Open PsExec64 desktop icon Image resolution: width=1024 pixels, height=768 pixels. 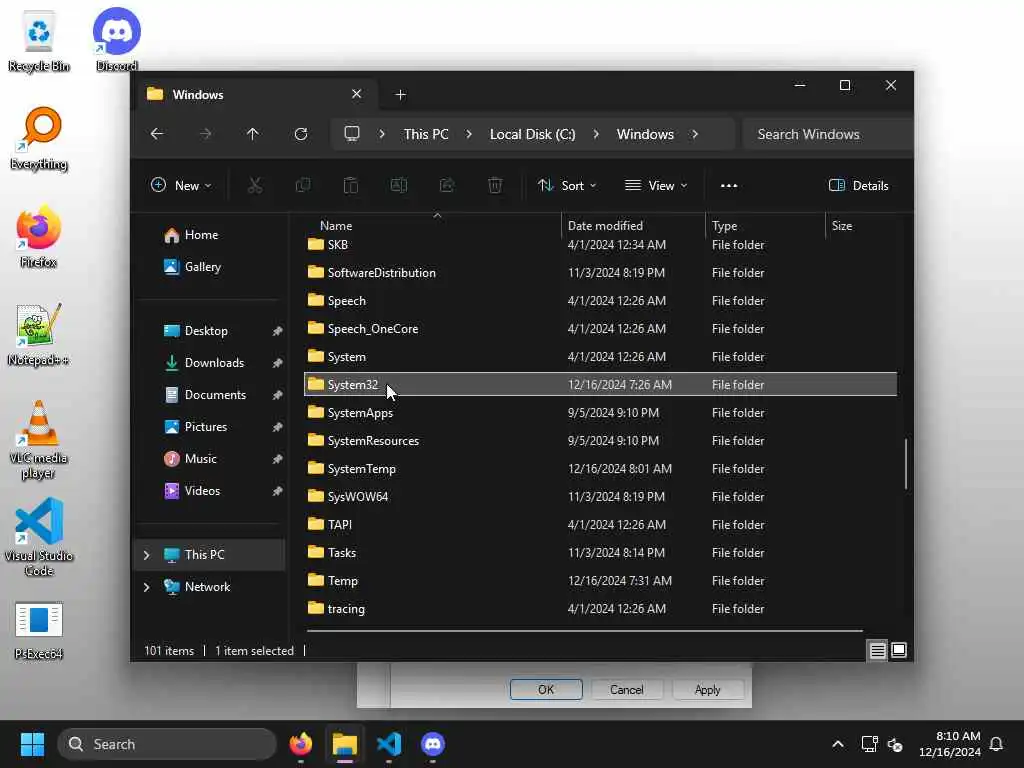pos(39,630)
